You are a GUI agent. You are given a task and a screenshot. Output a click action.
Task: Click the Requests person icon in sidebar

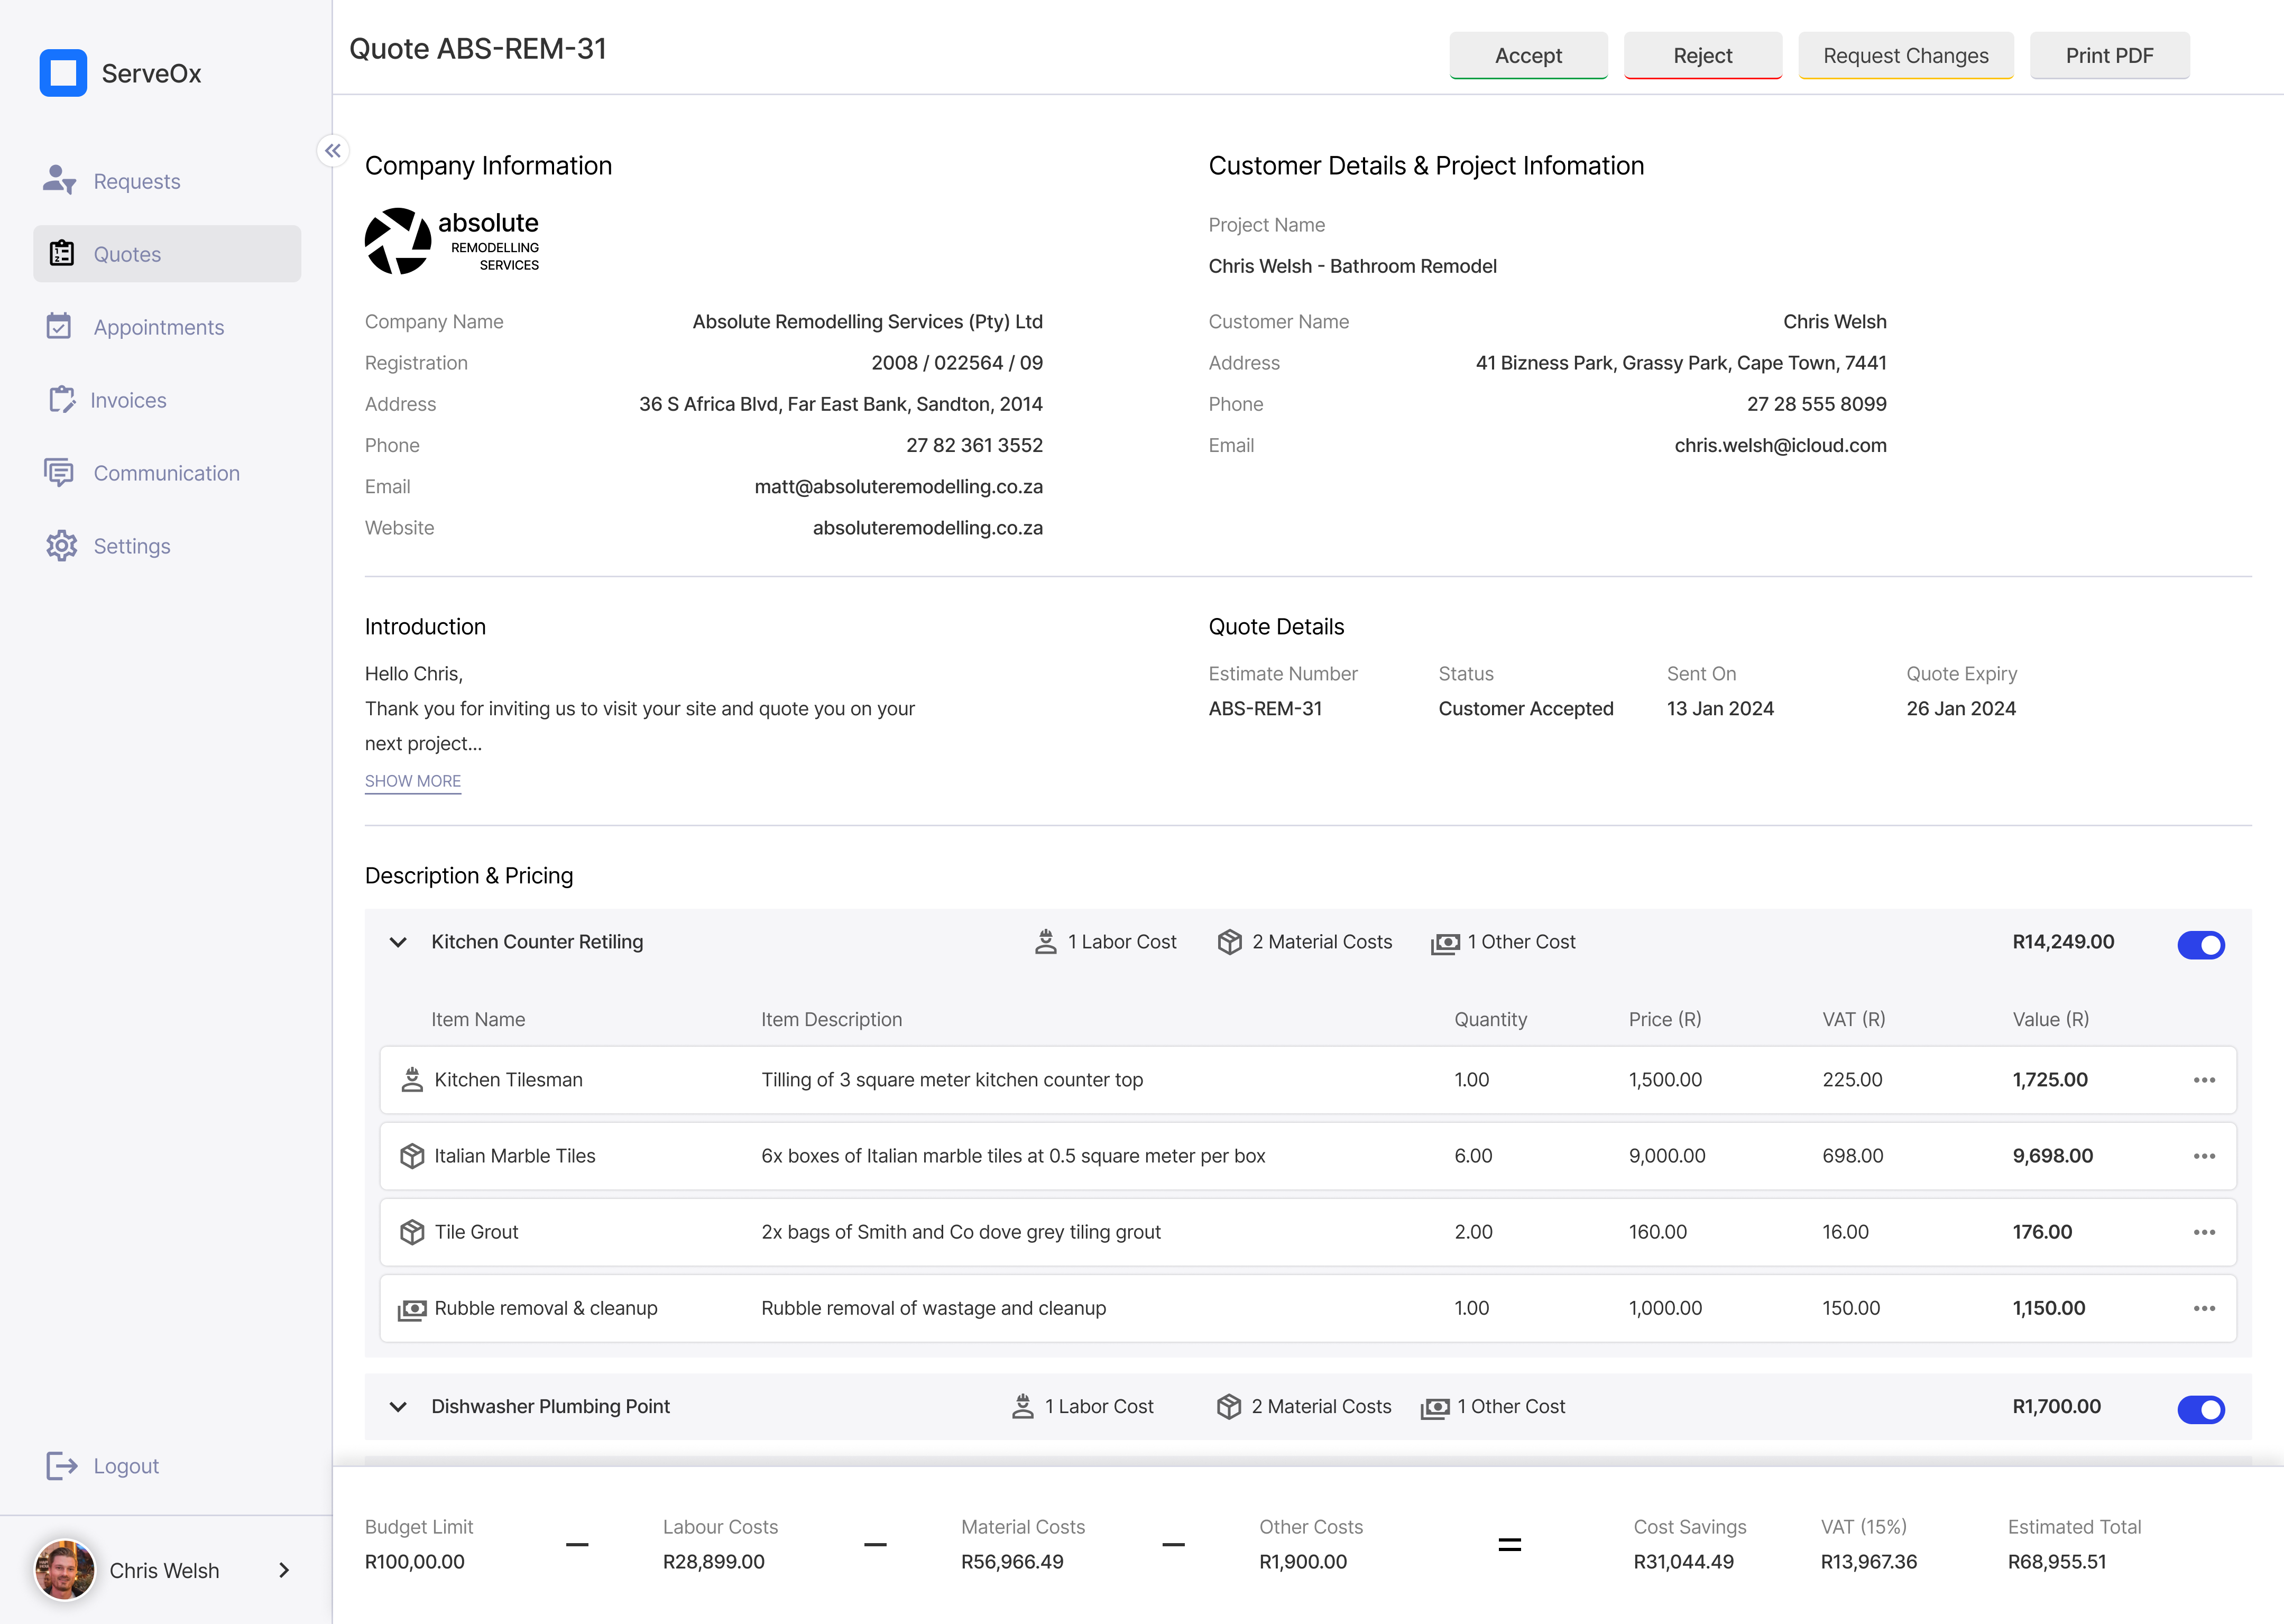[60, 180]
